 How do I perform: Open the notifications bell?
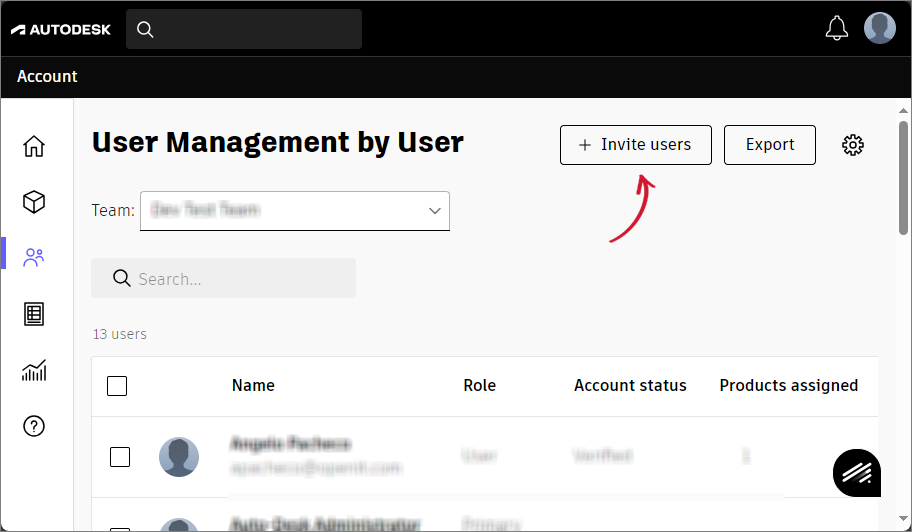click(836, 28)
